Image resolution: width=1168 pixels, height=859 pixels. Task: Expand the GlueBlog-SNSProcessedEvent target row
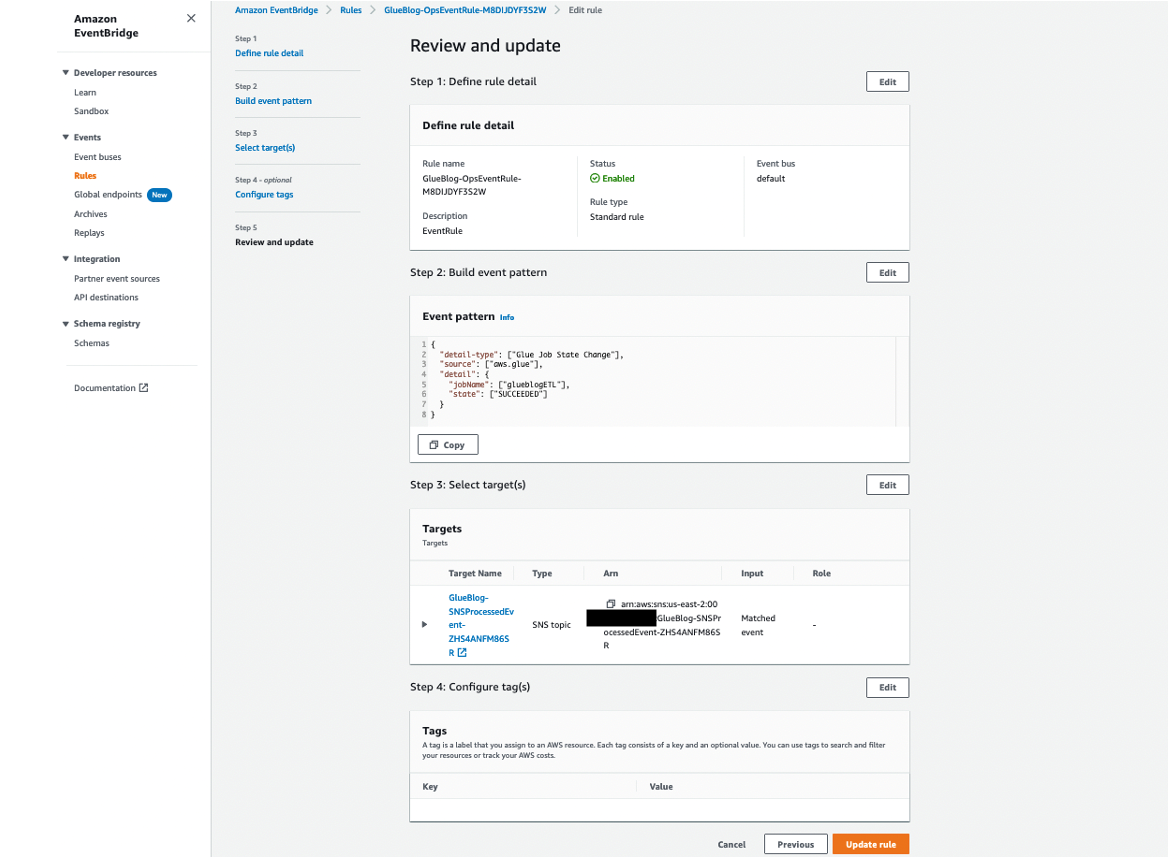click(x=425, y=625)
